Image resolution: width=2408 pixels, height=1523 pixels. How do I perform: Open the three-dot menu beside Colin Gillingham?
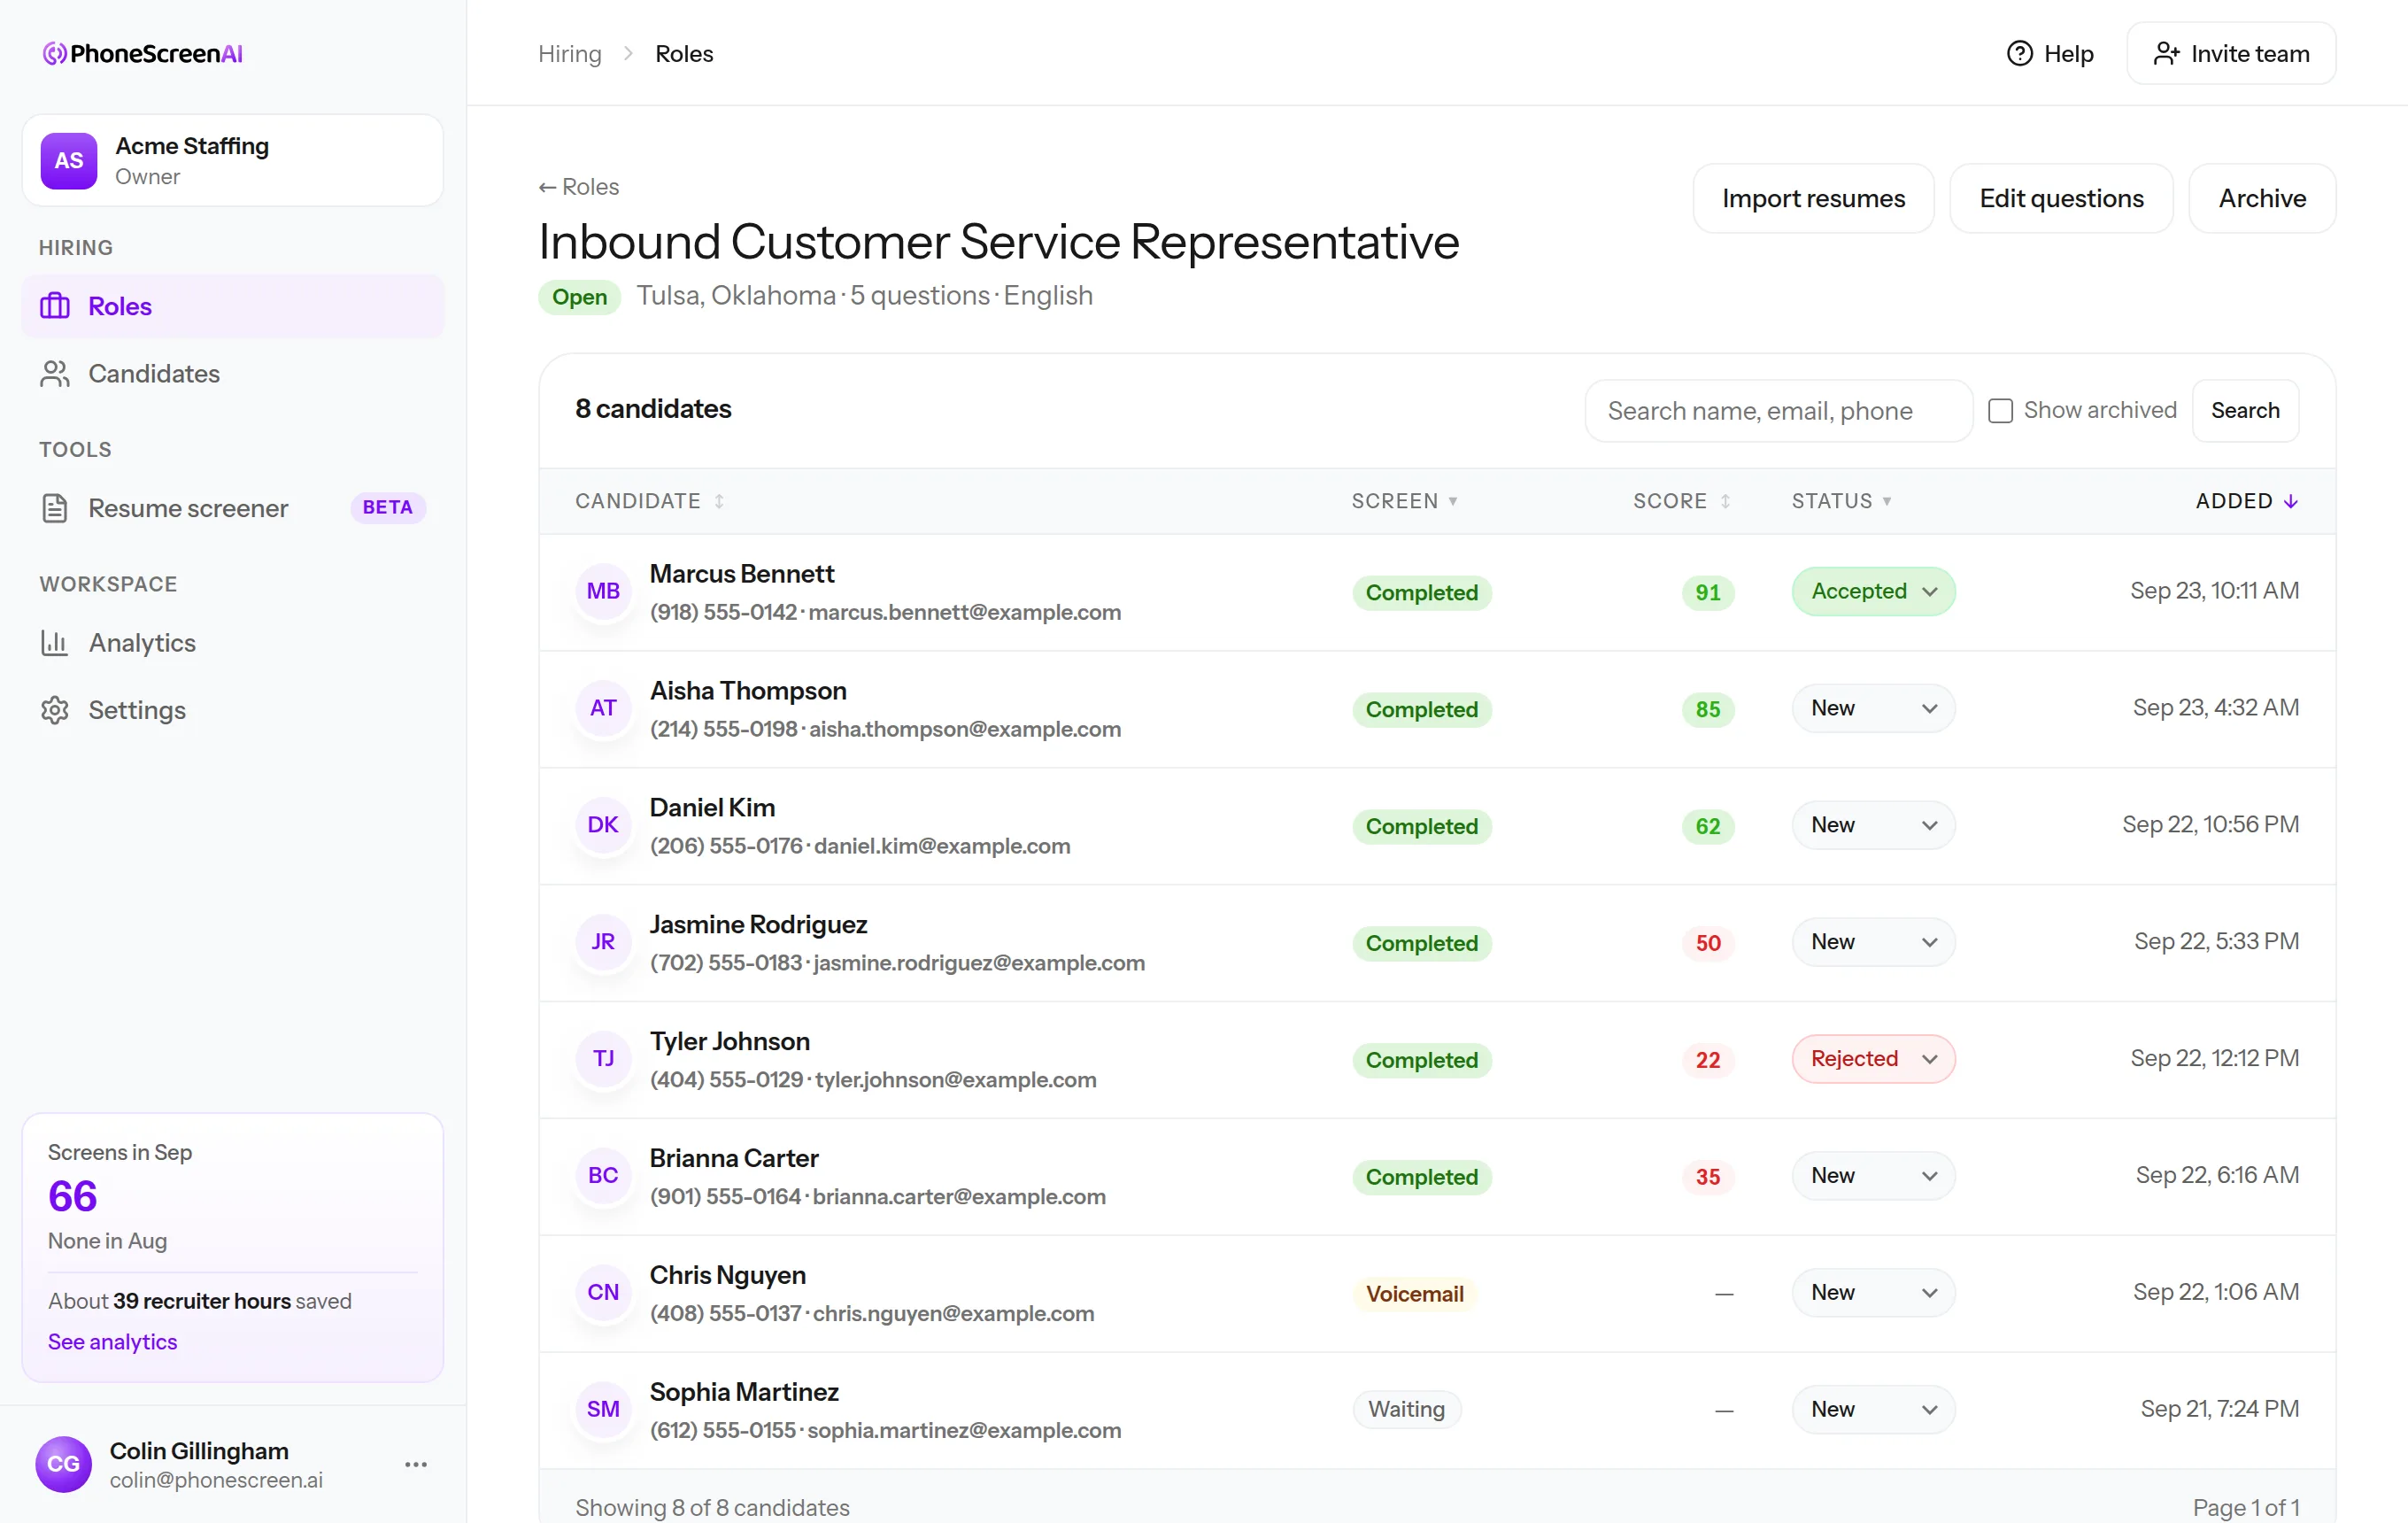pyautogui.click(x=416, y=1464)
